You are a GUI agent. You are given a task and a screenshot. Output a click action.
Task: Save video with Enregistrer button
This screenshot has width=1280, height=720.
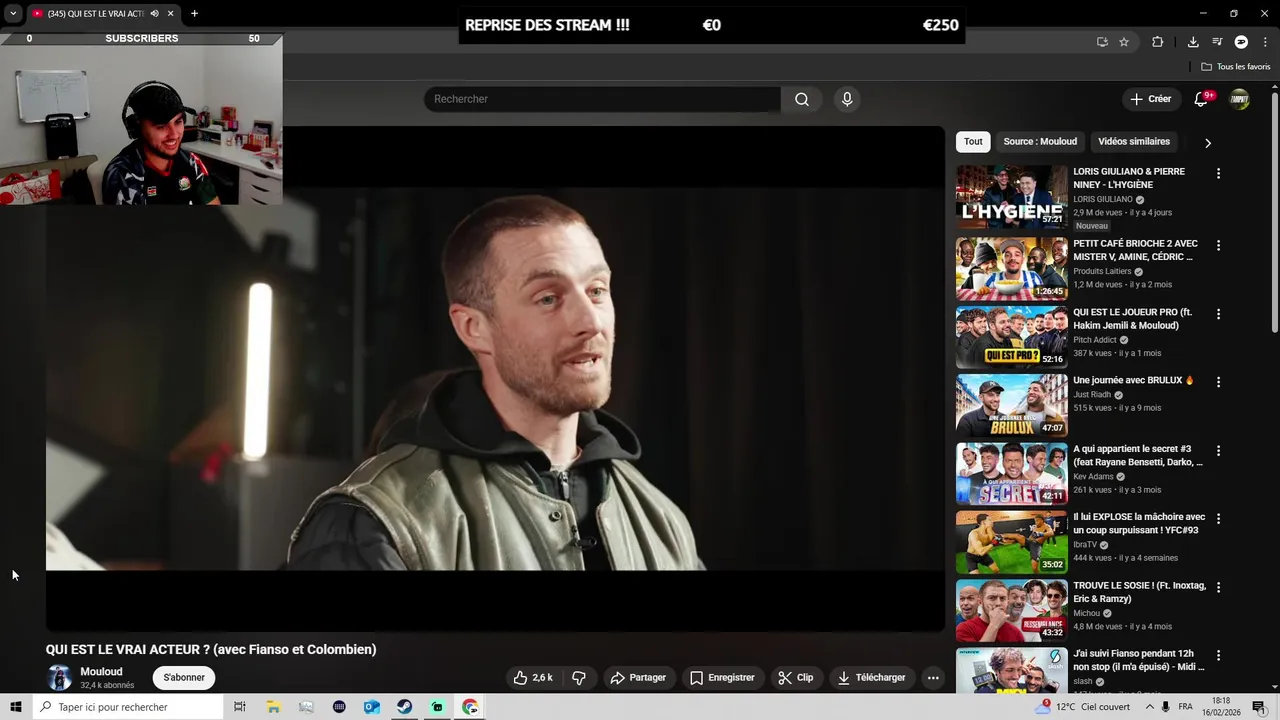point(722,677)
